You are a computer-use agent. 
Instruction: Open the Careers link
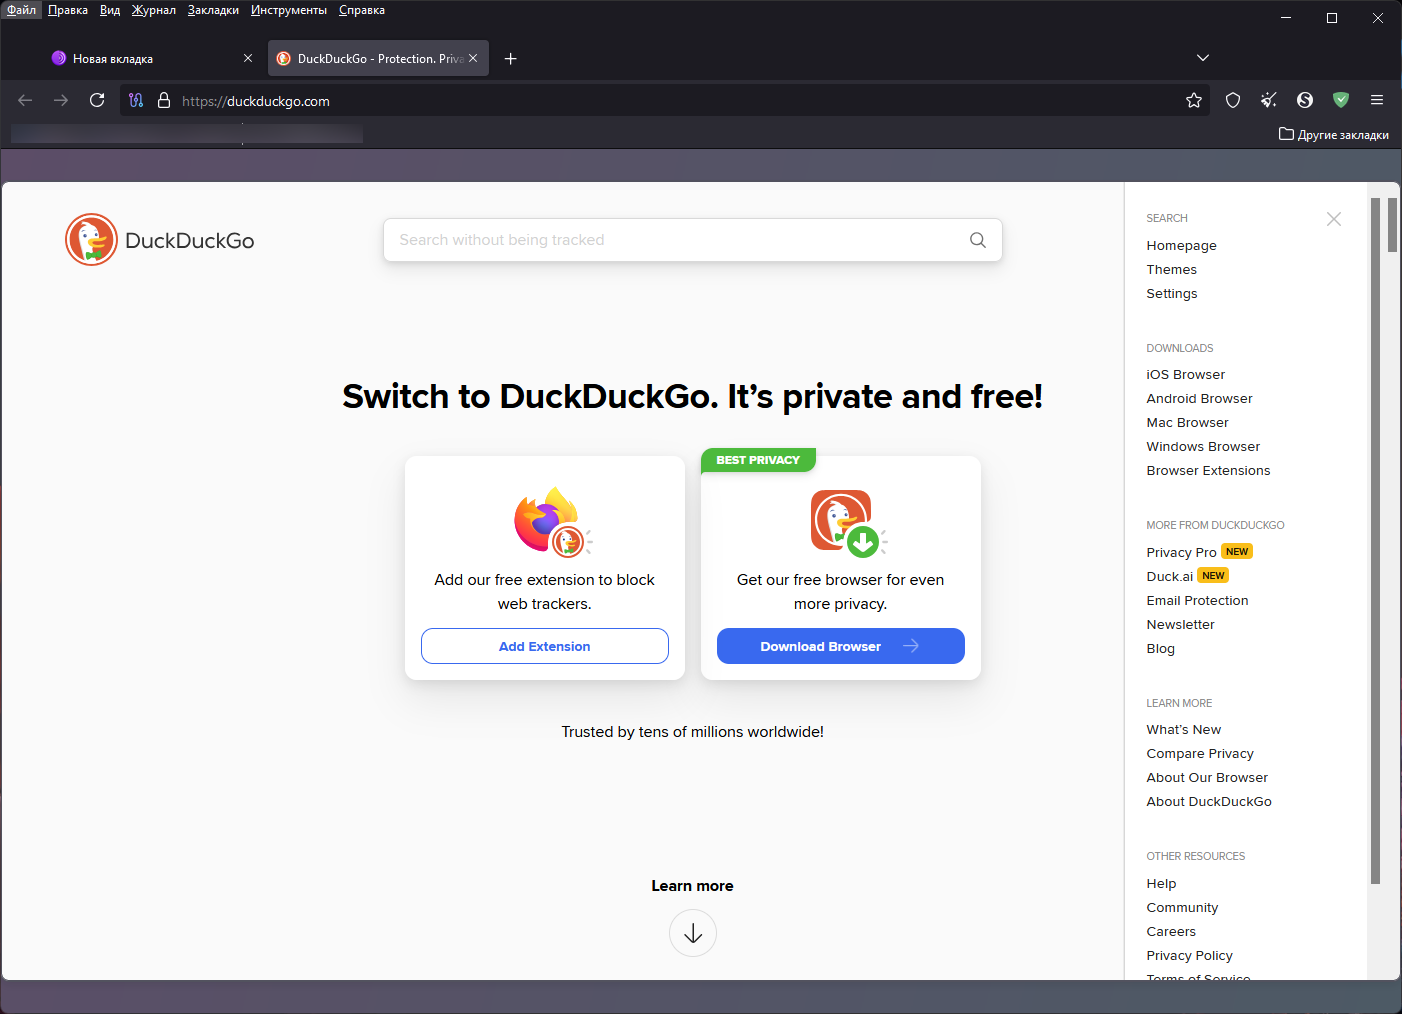tap(1171, 932)
